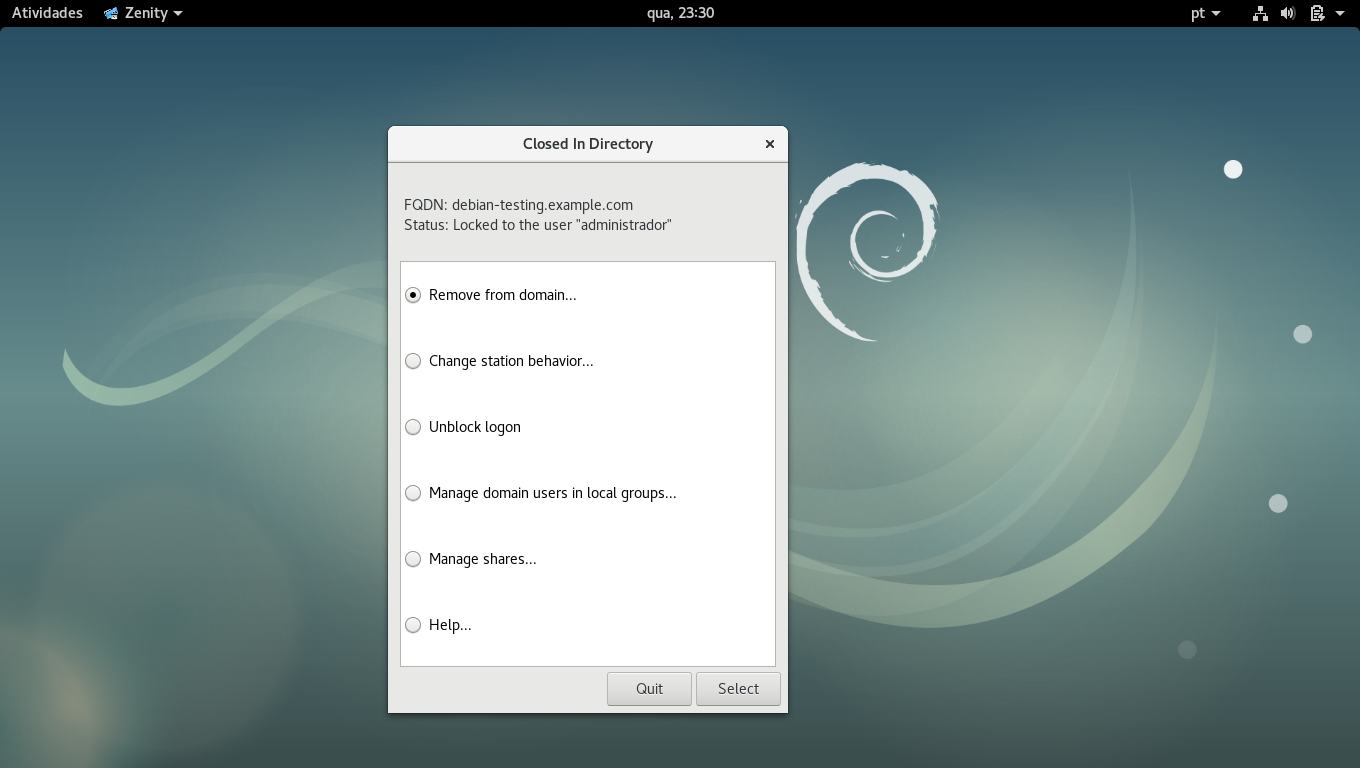The height and width of the screenshot is (768, 1360).
Task: Click the Help... label
Action: coord(450,625)
